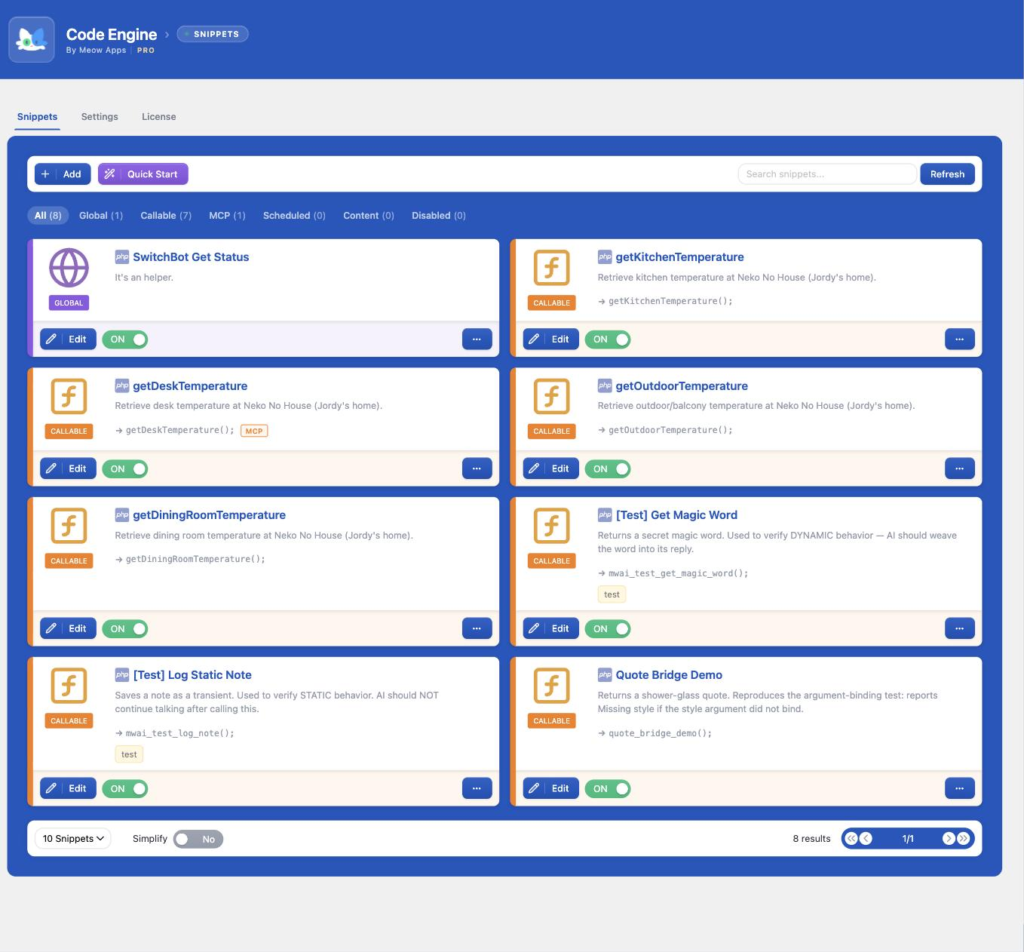Viewport: 1024px width, 952px height.
Task: Filter snippets by Scheduled (0)
Action: coord(294,215)
